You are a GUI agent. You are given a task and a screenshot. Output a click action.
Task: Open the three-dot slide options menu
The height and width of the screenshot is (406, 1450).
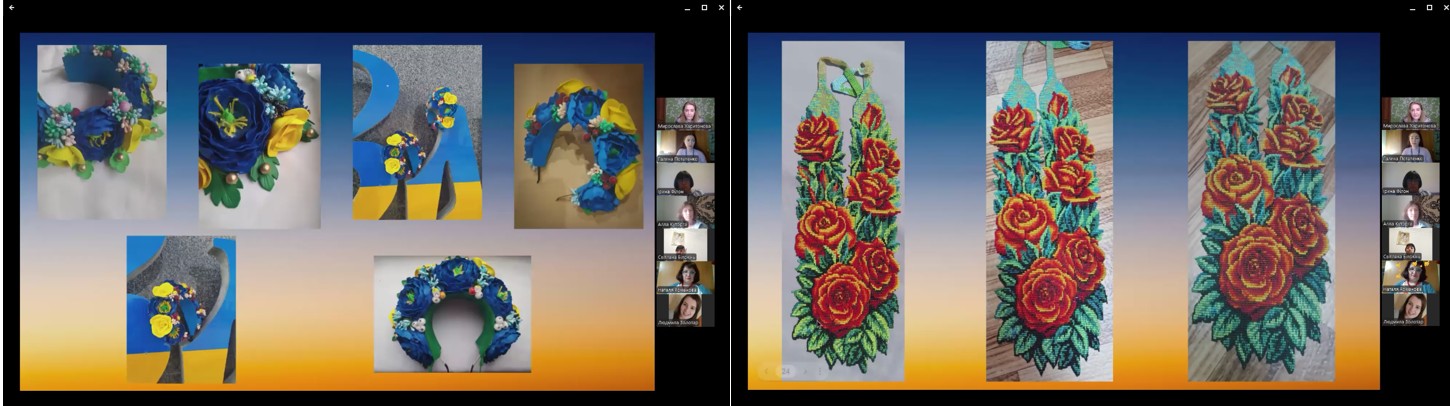(822, 371)
